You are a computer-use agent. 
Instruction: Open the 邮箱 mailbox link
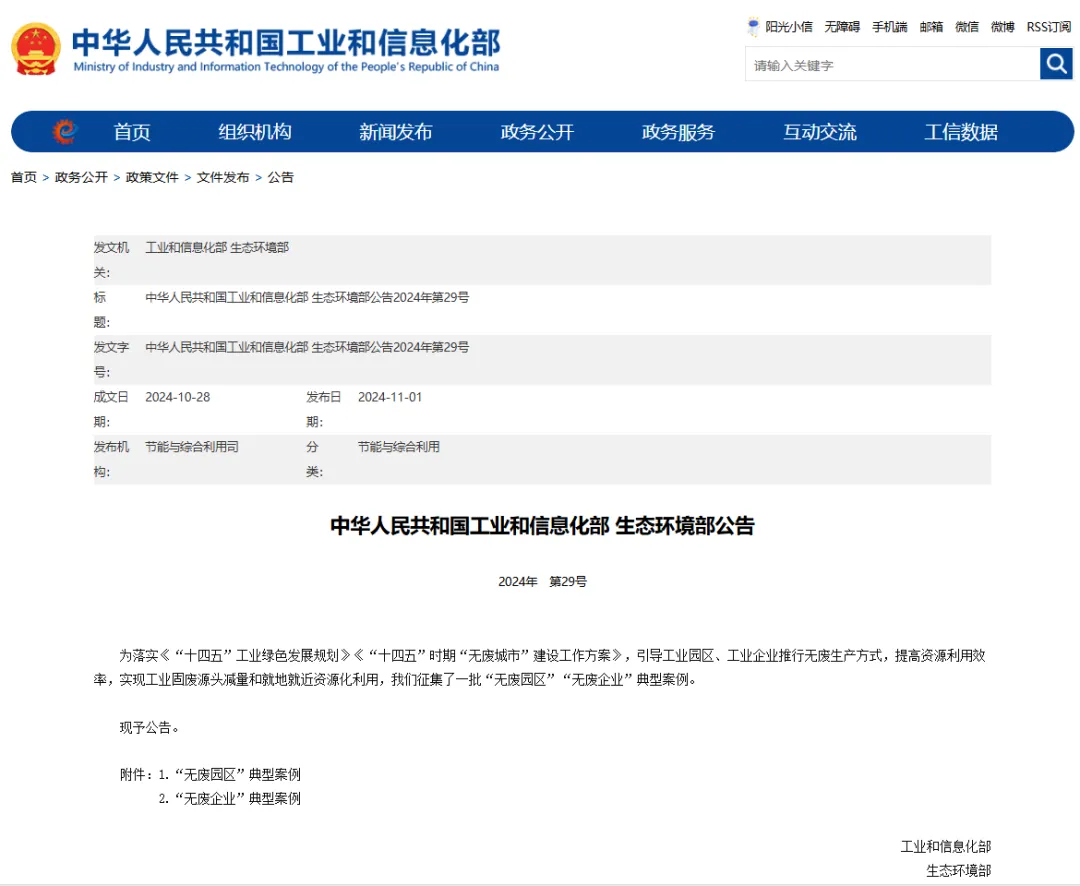coord(931,27)
